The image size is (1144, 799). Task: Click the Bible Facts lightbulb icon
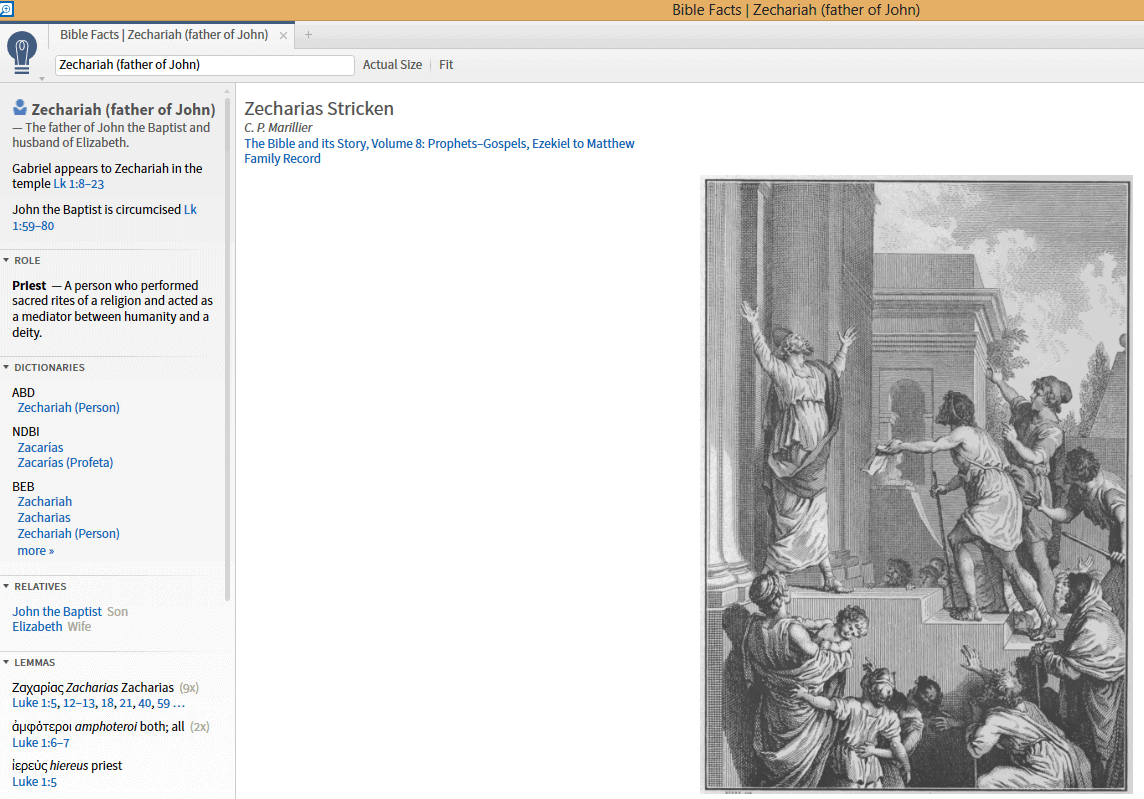tap(22, 50)
